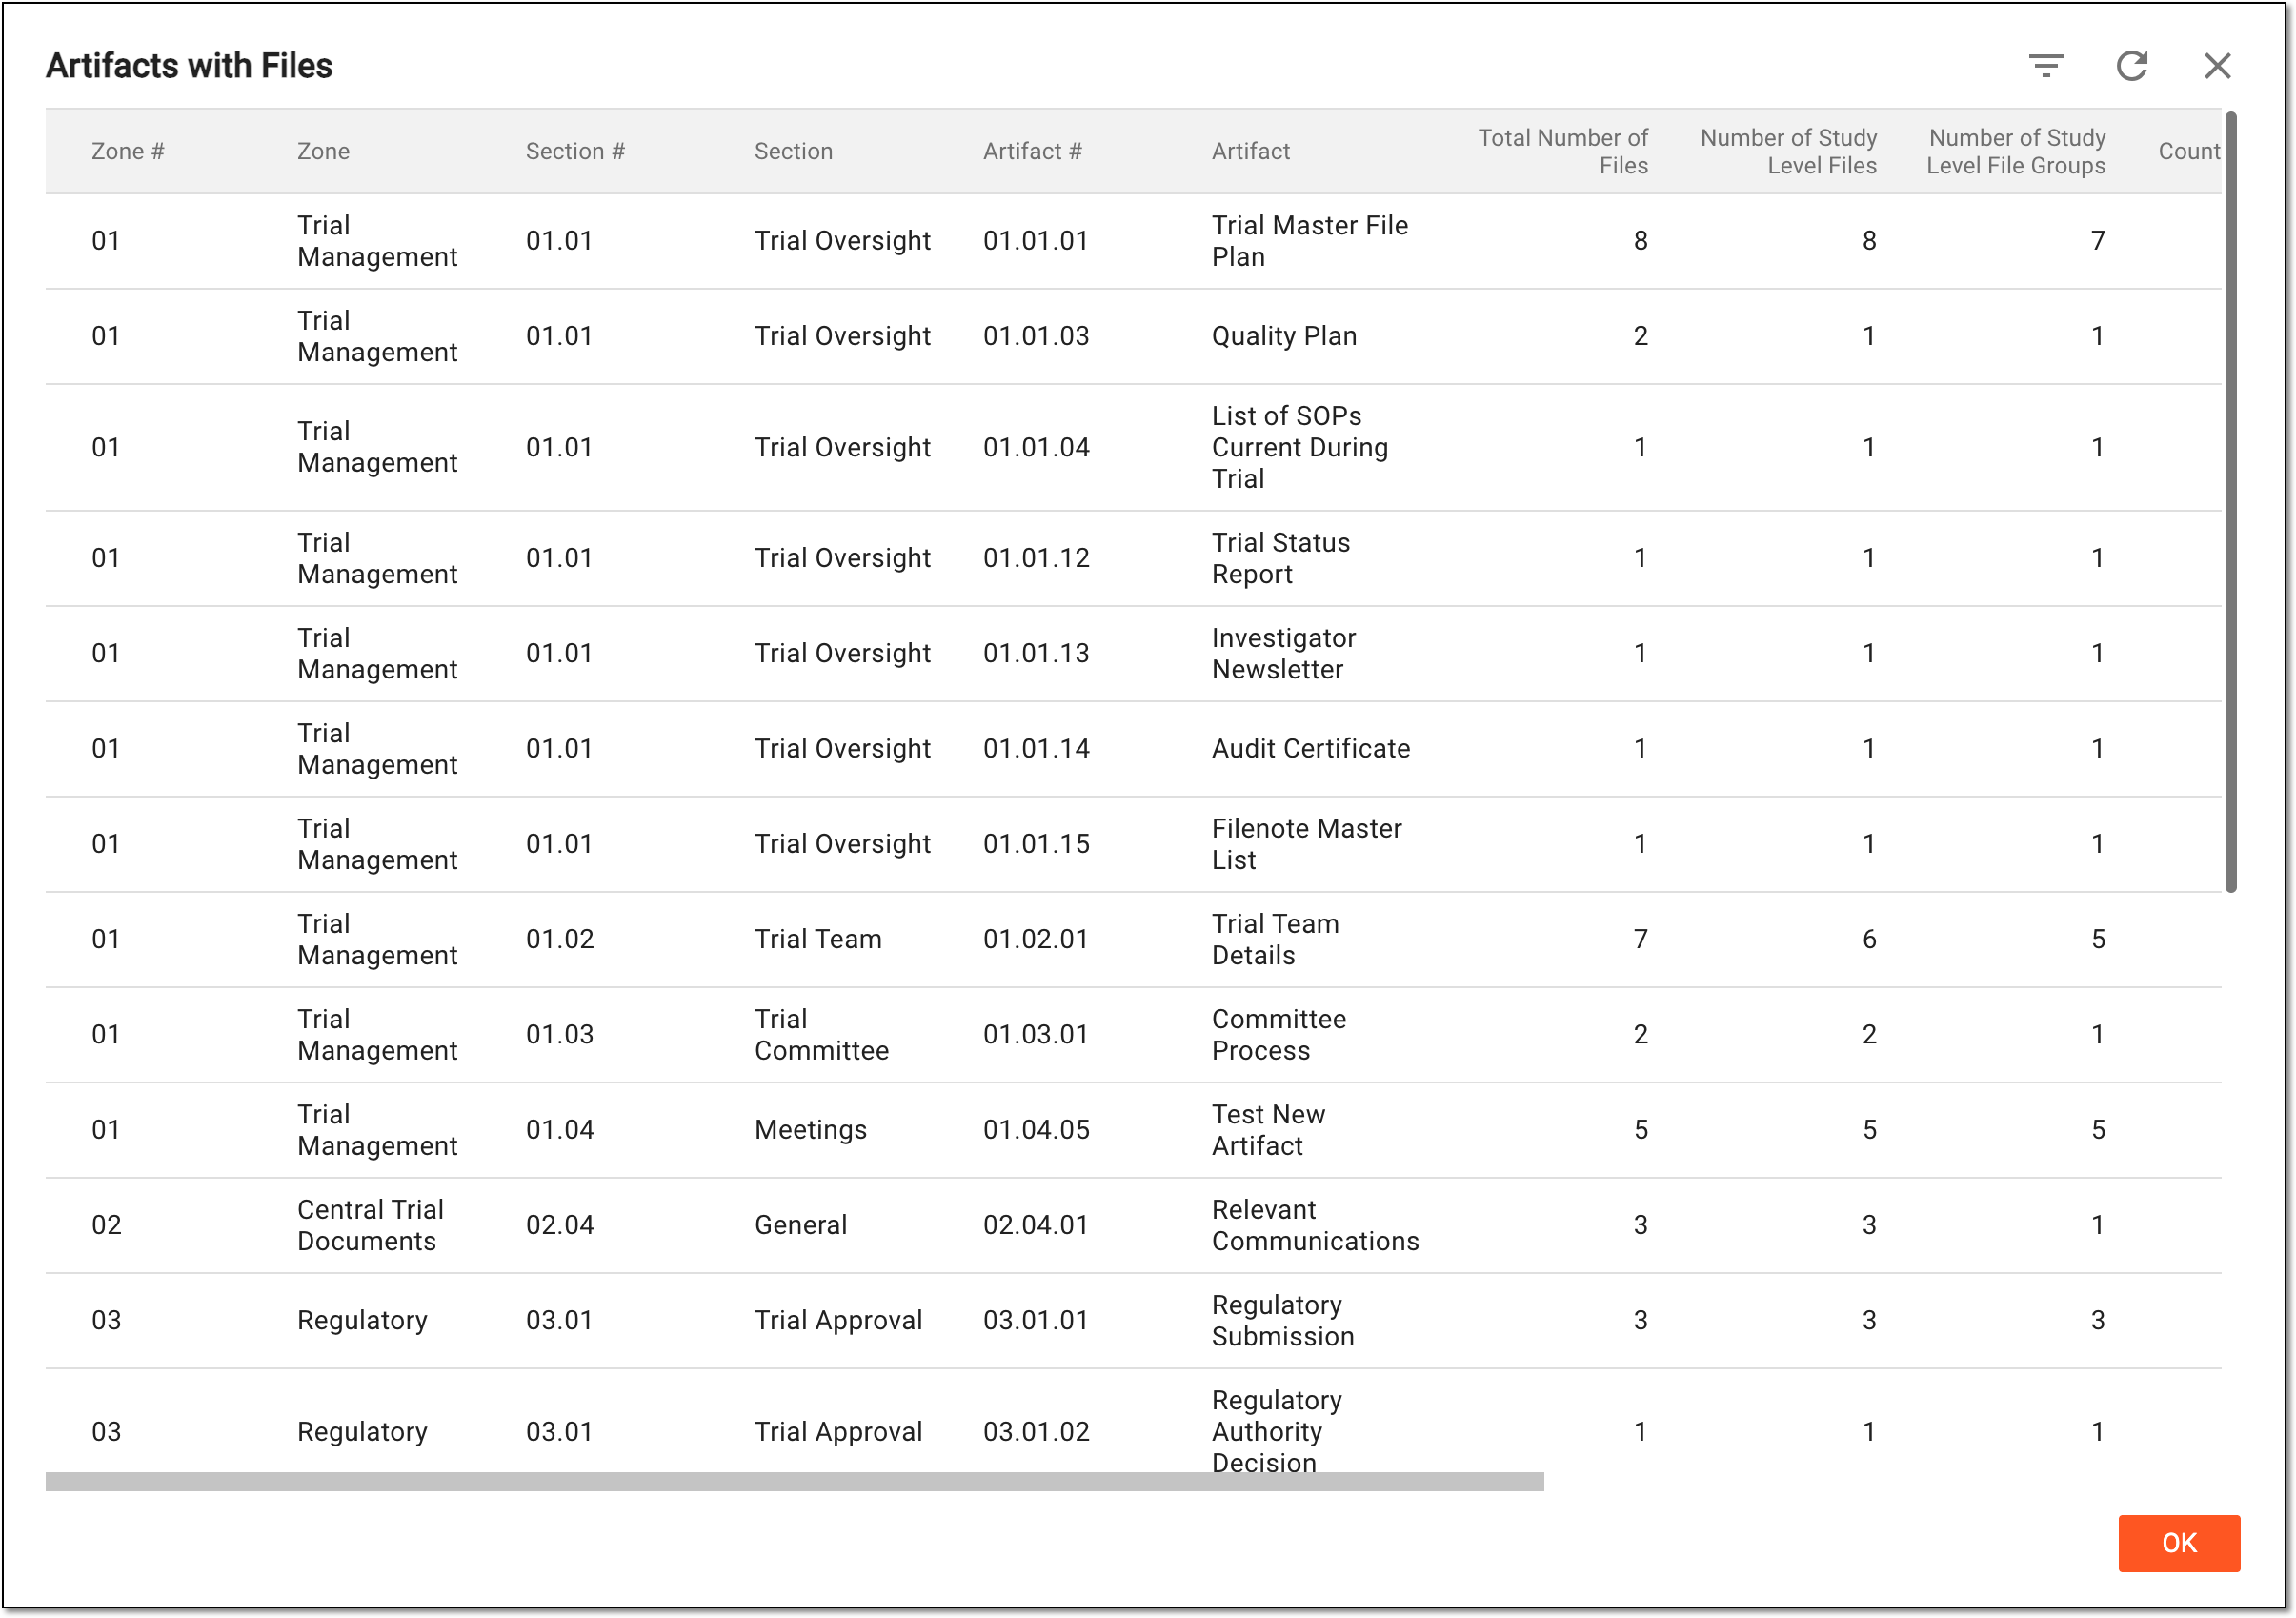
Task: Click artifact number 01.01.03
Action: point(1036,336)
